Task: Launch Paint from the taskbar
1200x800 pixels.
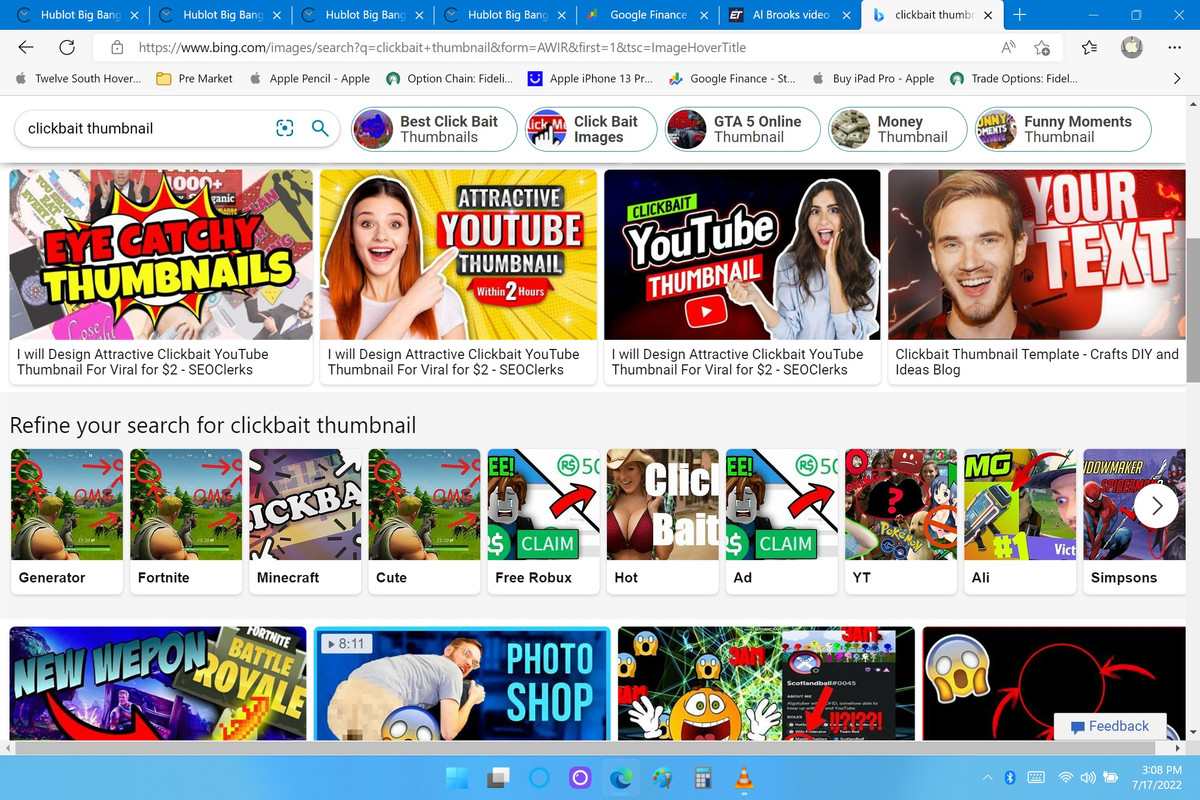Action: tap(661, 778)
